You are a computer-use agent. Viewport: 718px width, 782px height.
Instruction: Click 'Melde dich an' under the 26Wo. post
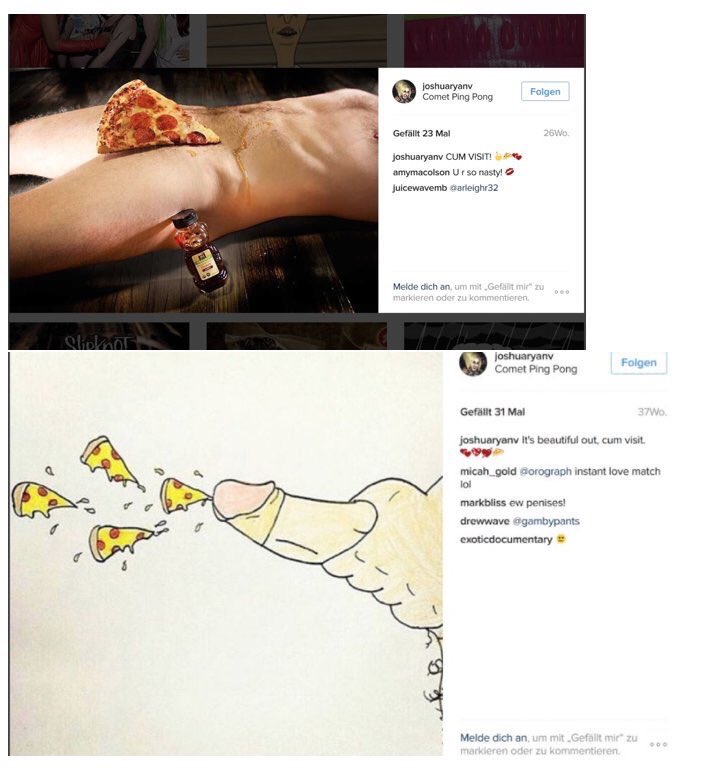(421, 287)
